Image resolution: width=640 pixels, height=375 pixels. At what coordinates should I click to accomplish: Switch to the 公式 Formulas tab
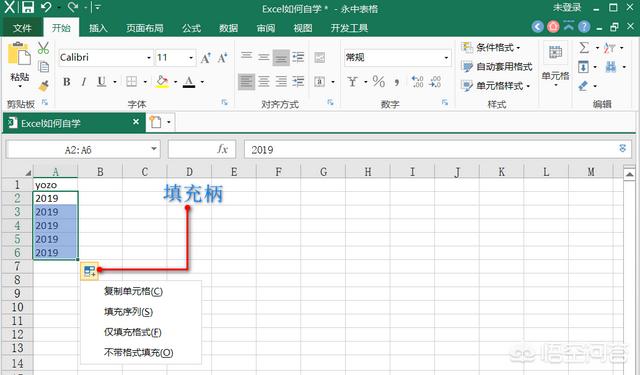[x=191, y=28]
